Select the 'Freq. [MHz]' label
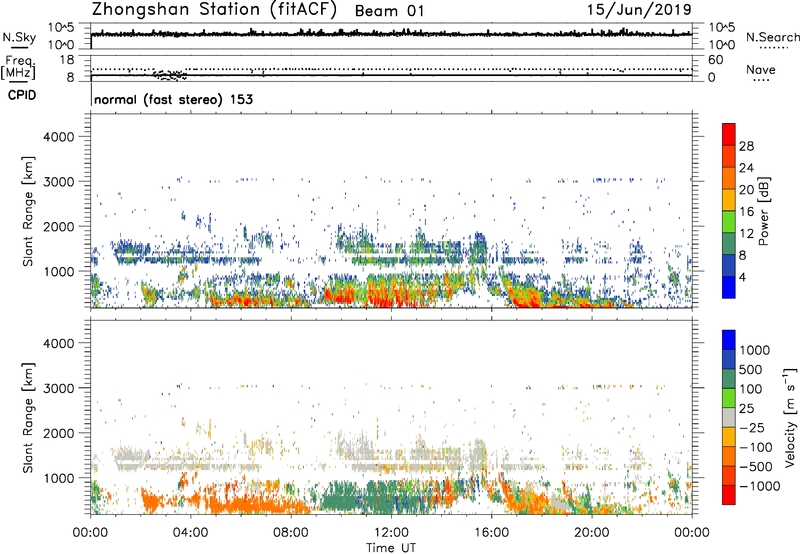800x554 pixels. tap(18, 68)
